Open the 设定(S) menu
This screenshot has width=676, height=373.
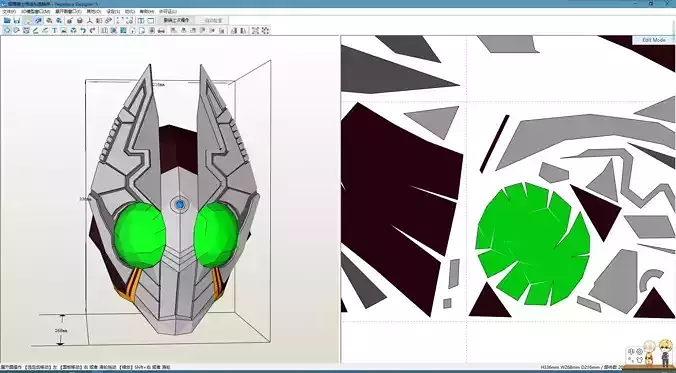click(113, 11)
